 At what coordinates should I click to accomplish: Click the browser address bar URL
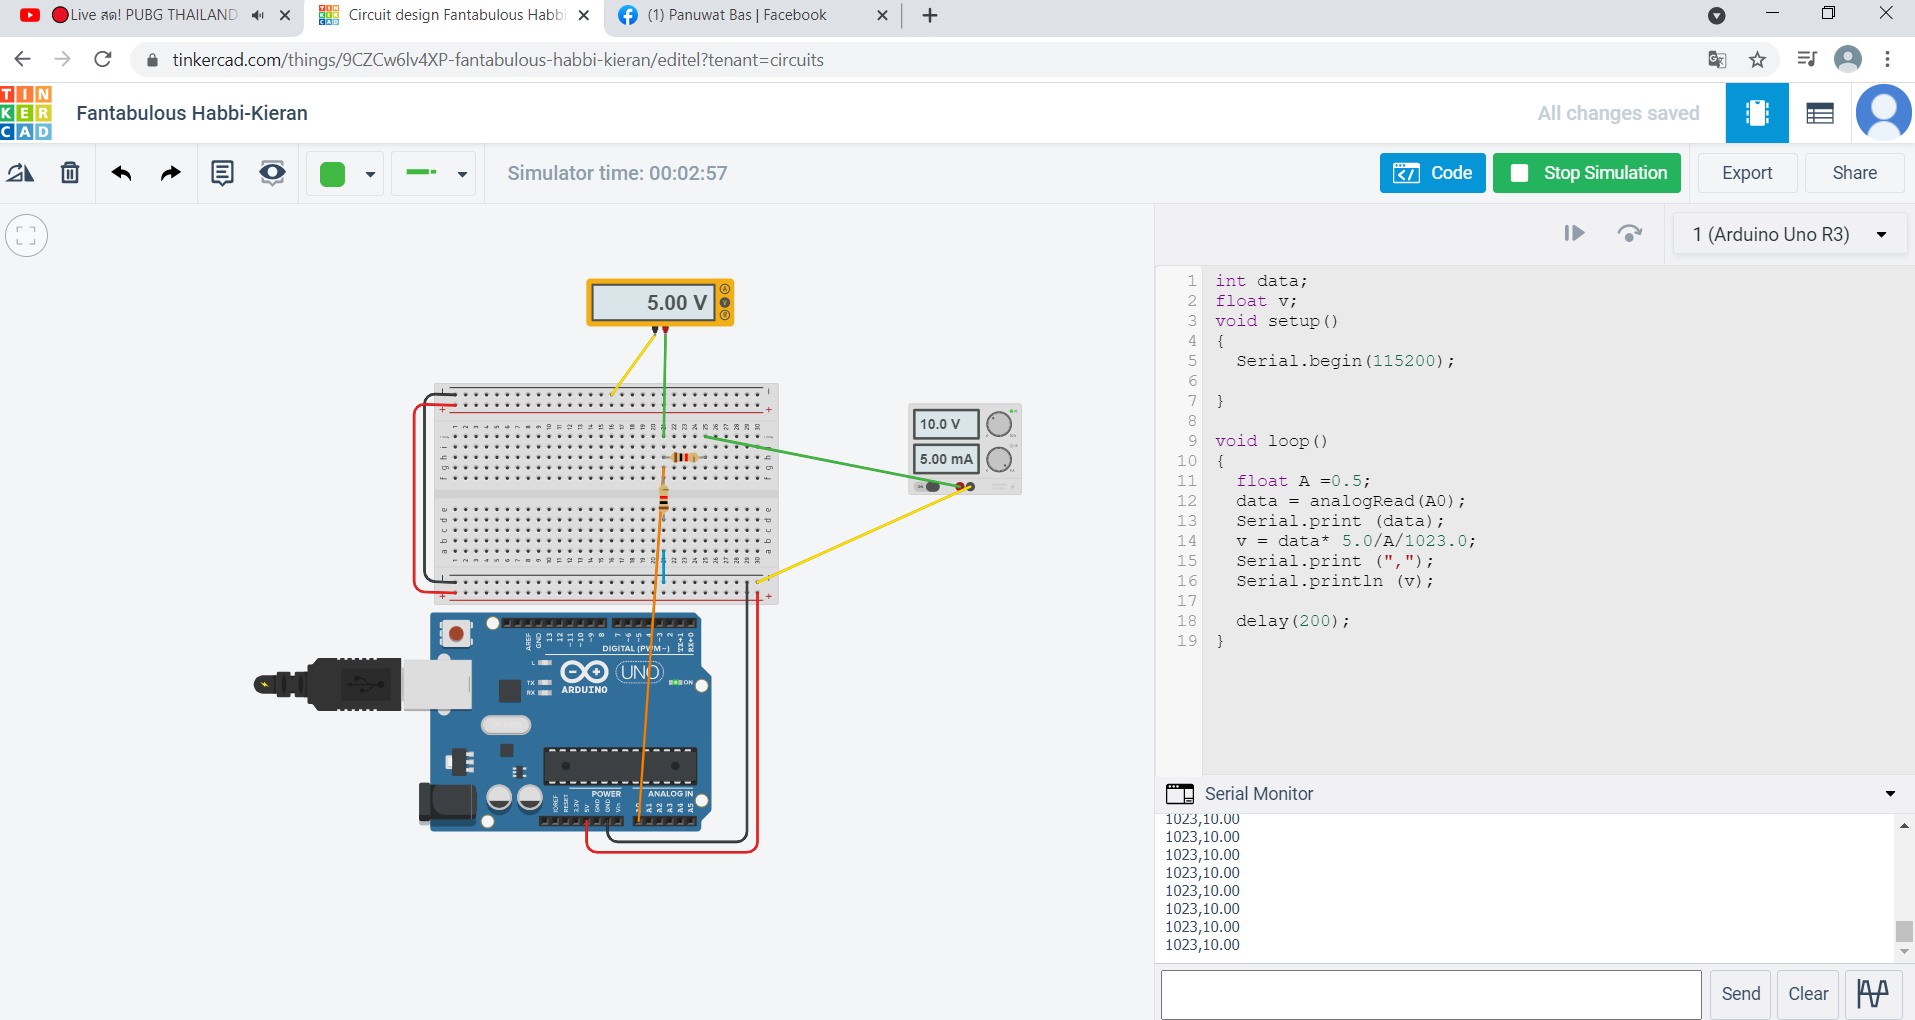(498, 60)
